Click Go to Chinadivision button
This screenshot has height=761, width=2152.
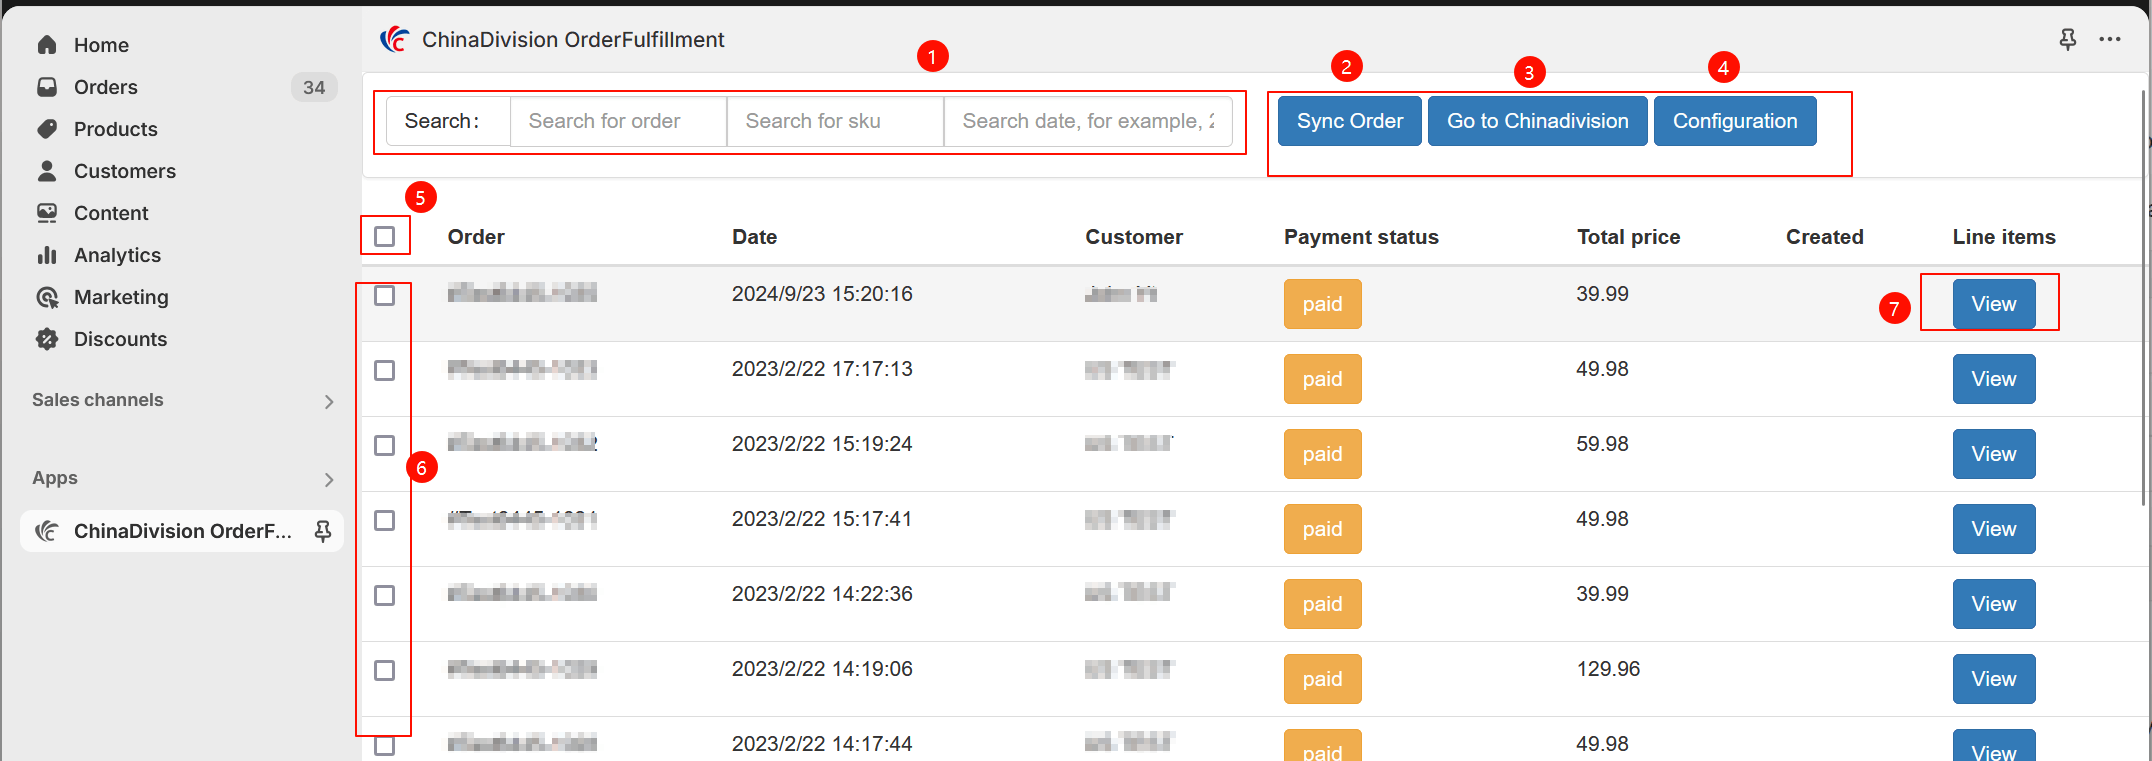point(1538,121)
